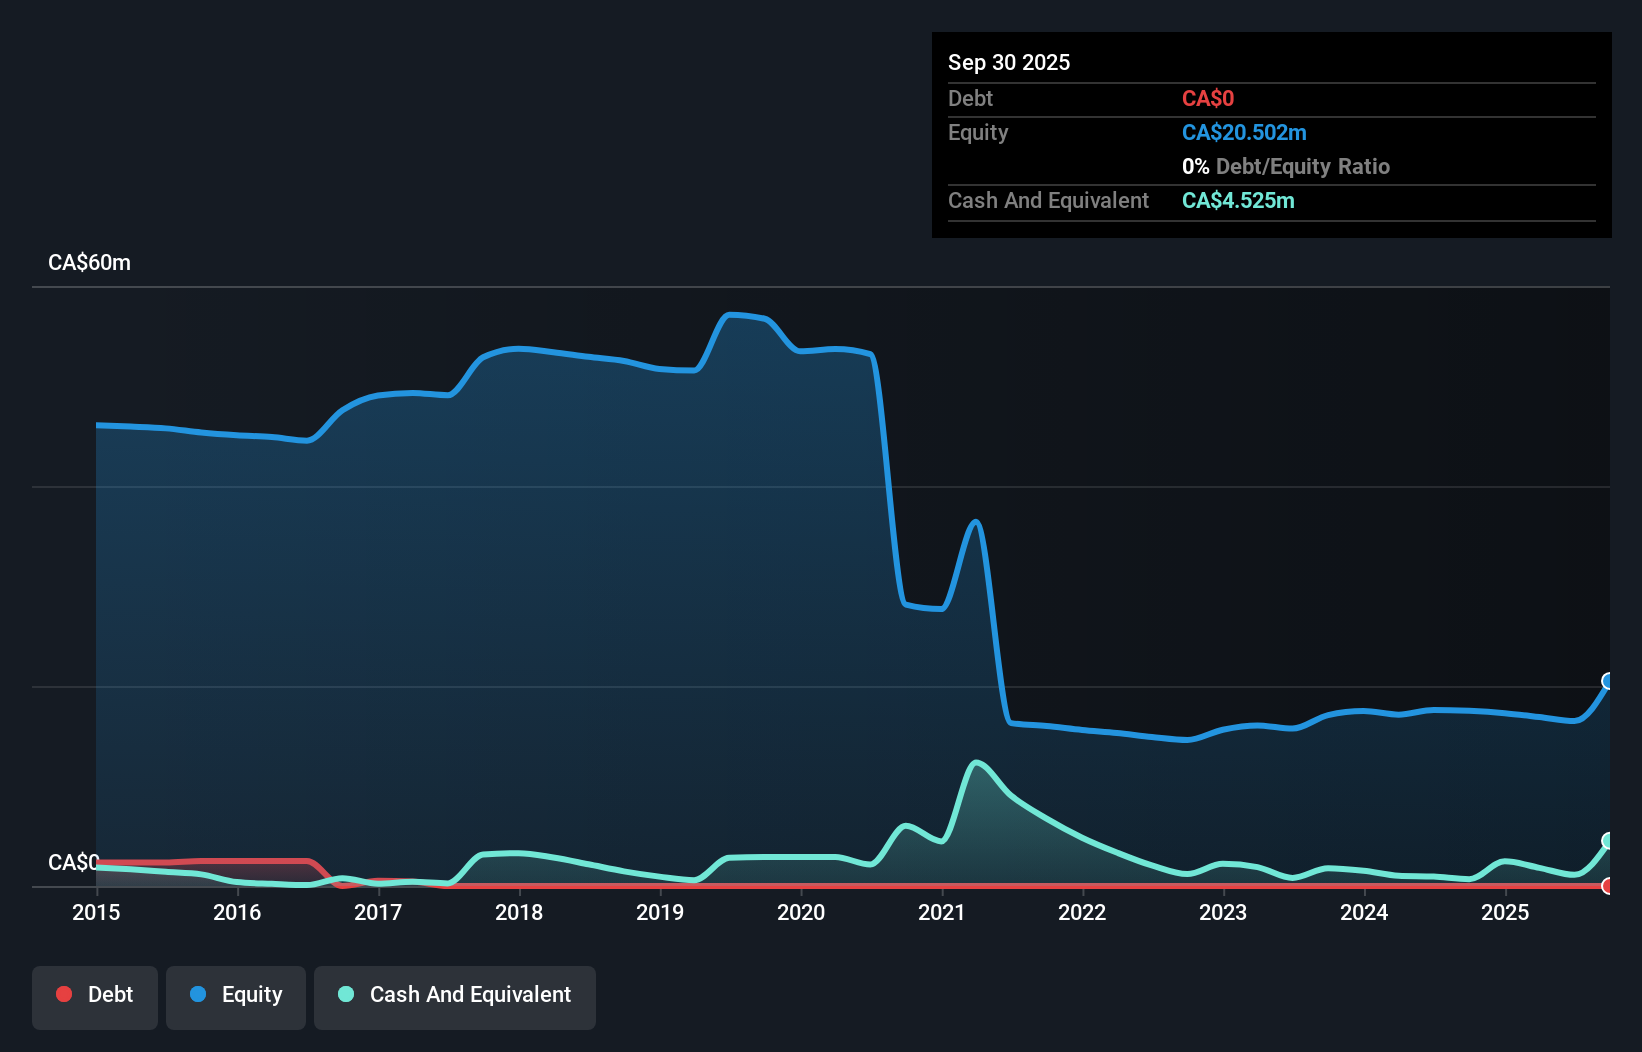Screen dimensions: 1642x1052
Task: Select the blue Equity endpoint marker on chart
Action: 1608,683
